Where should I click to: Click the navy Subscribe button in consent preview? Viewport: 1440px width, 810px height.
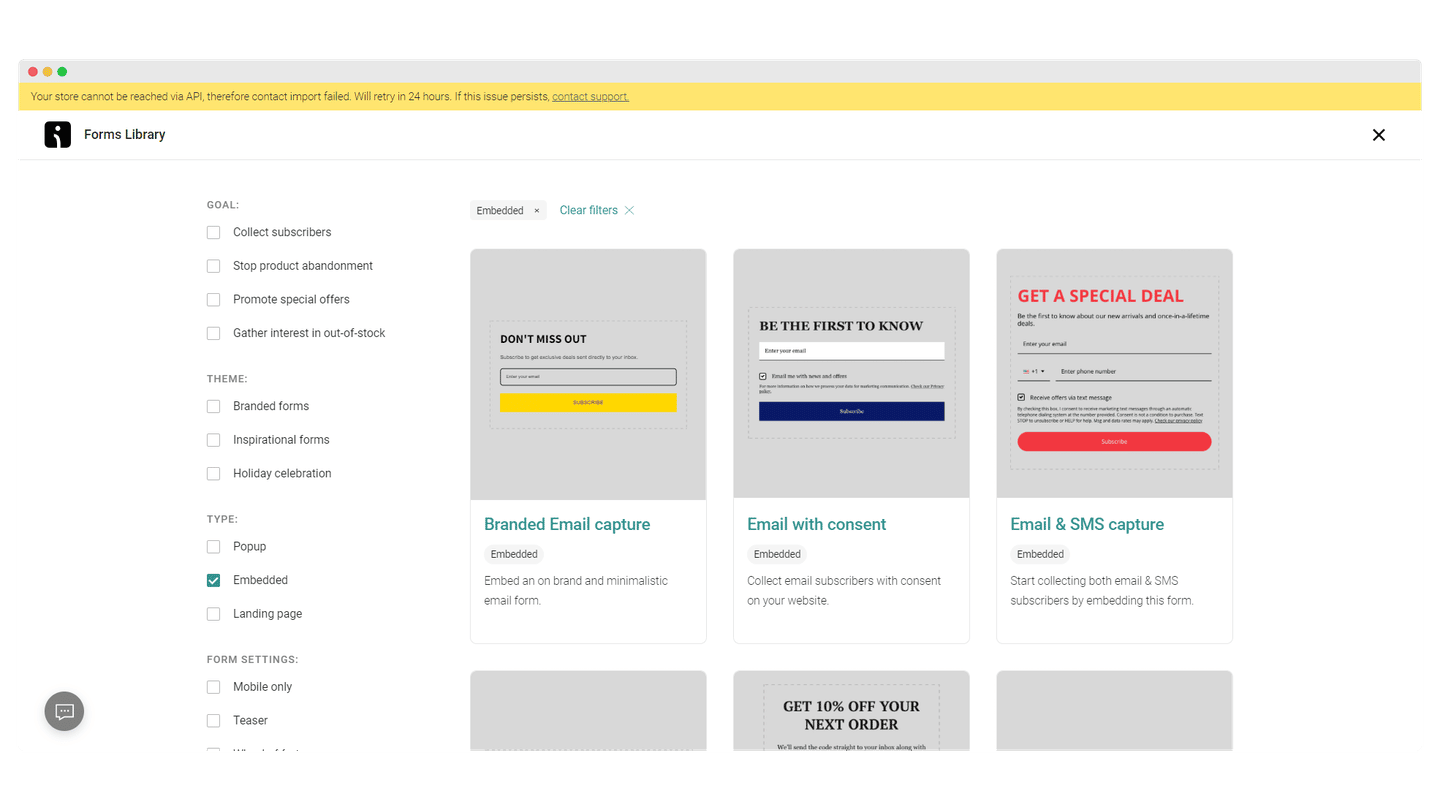pyautogui.click(x=851, y=411)
